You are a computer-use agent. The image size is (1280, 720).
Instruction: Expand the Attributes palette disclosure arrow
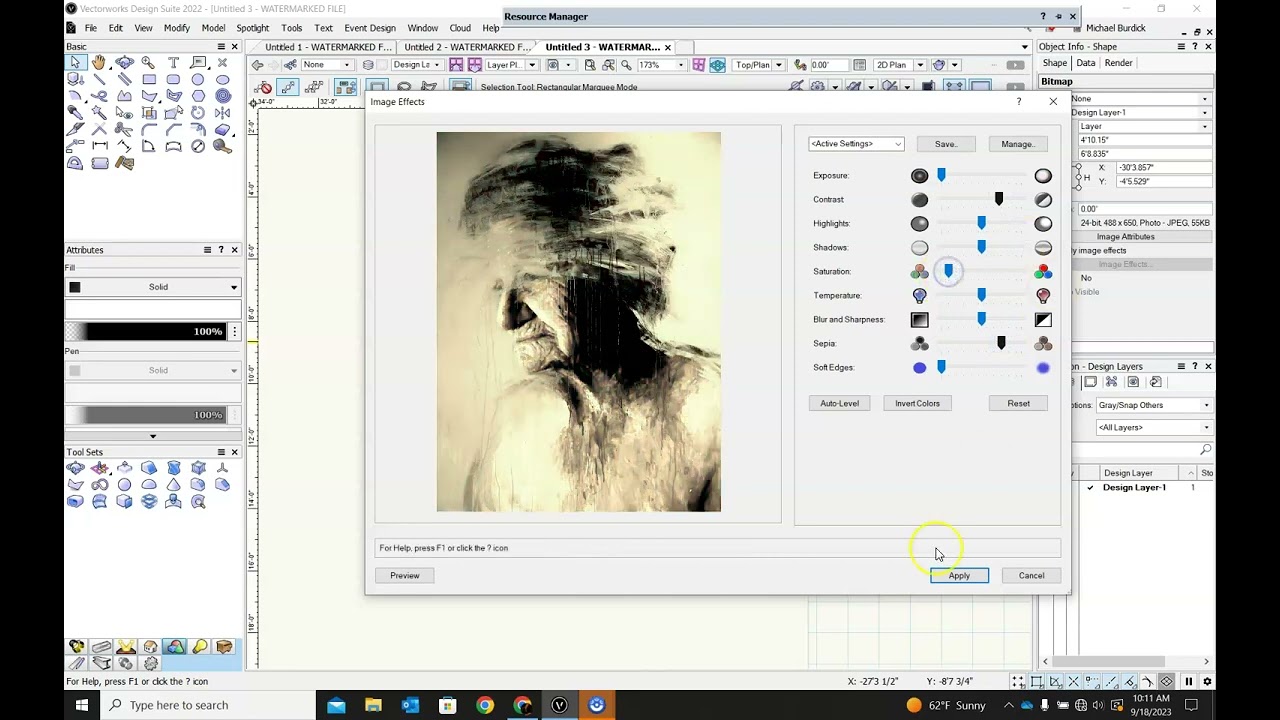point(153,436)
